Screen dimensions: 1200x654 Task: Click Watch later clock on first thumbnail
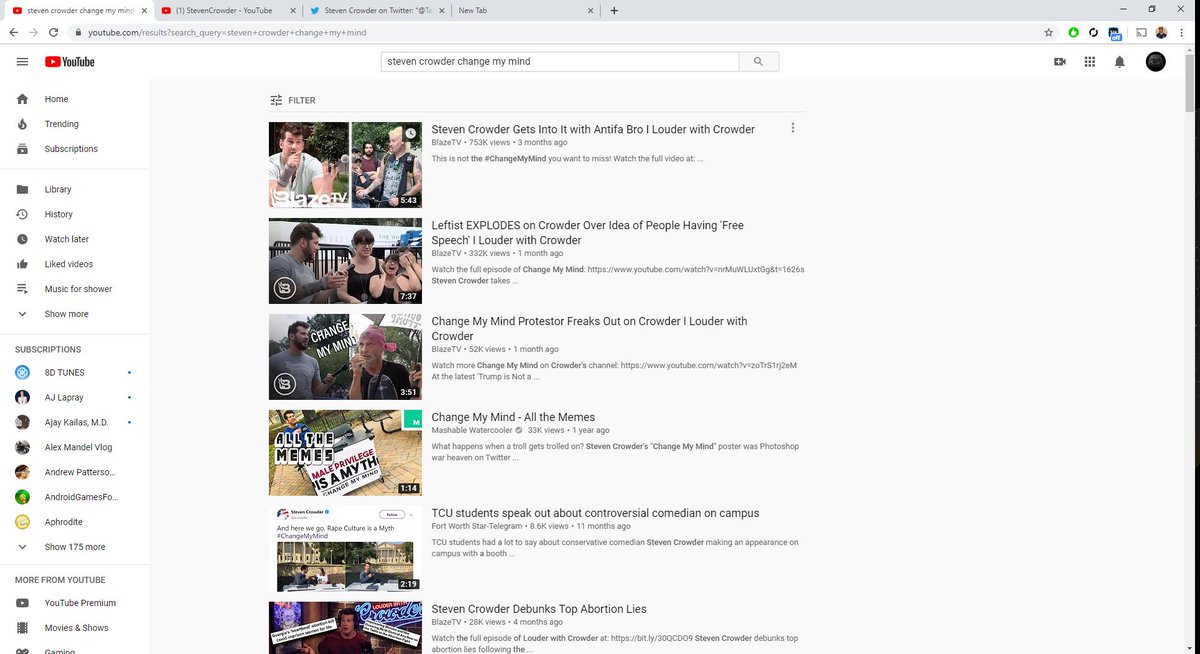click(x=411, y=133)
